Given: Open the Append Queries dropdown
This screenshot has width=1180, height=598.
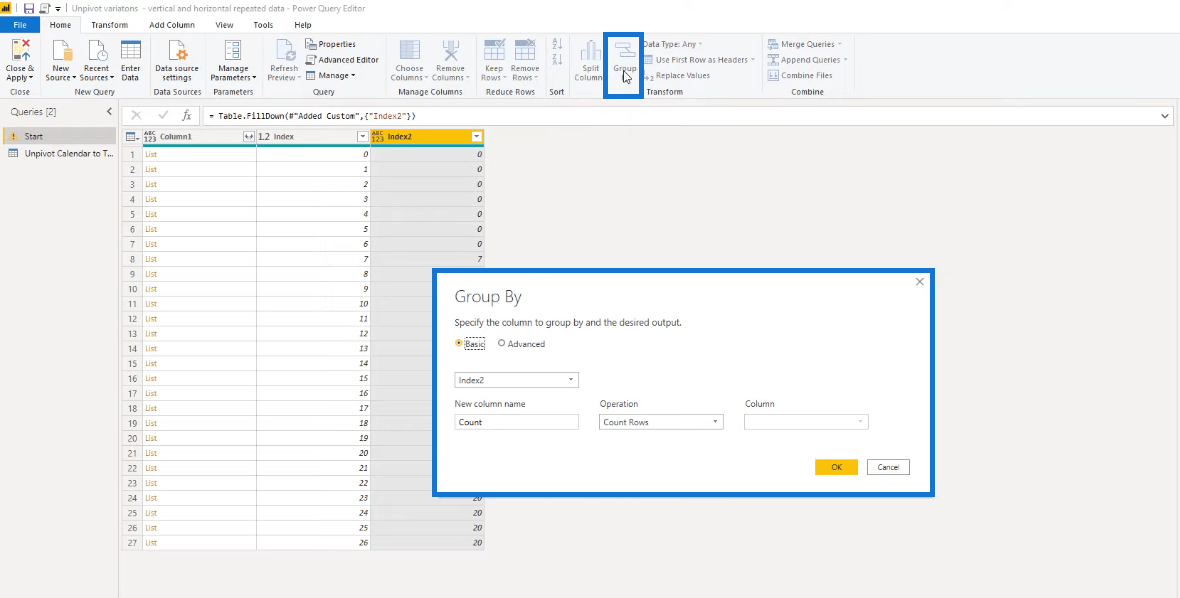Looking at the screenshot, I should (807, 59).
